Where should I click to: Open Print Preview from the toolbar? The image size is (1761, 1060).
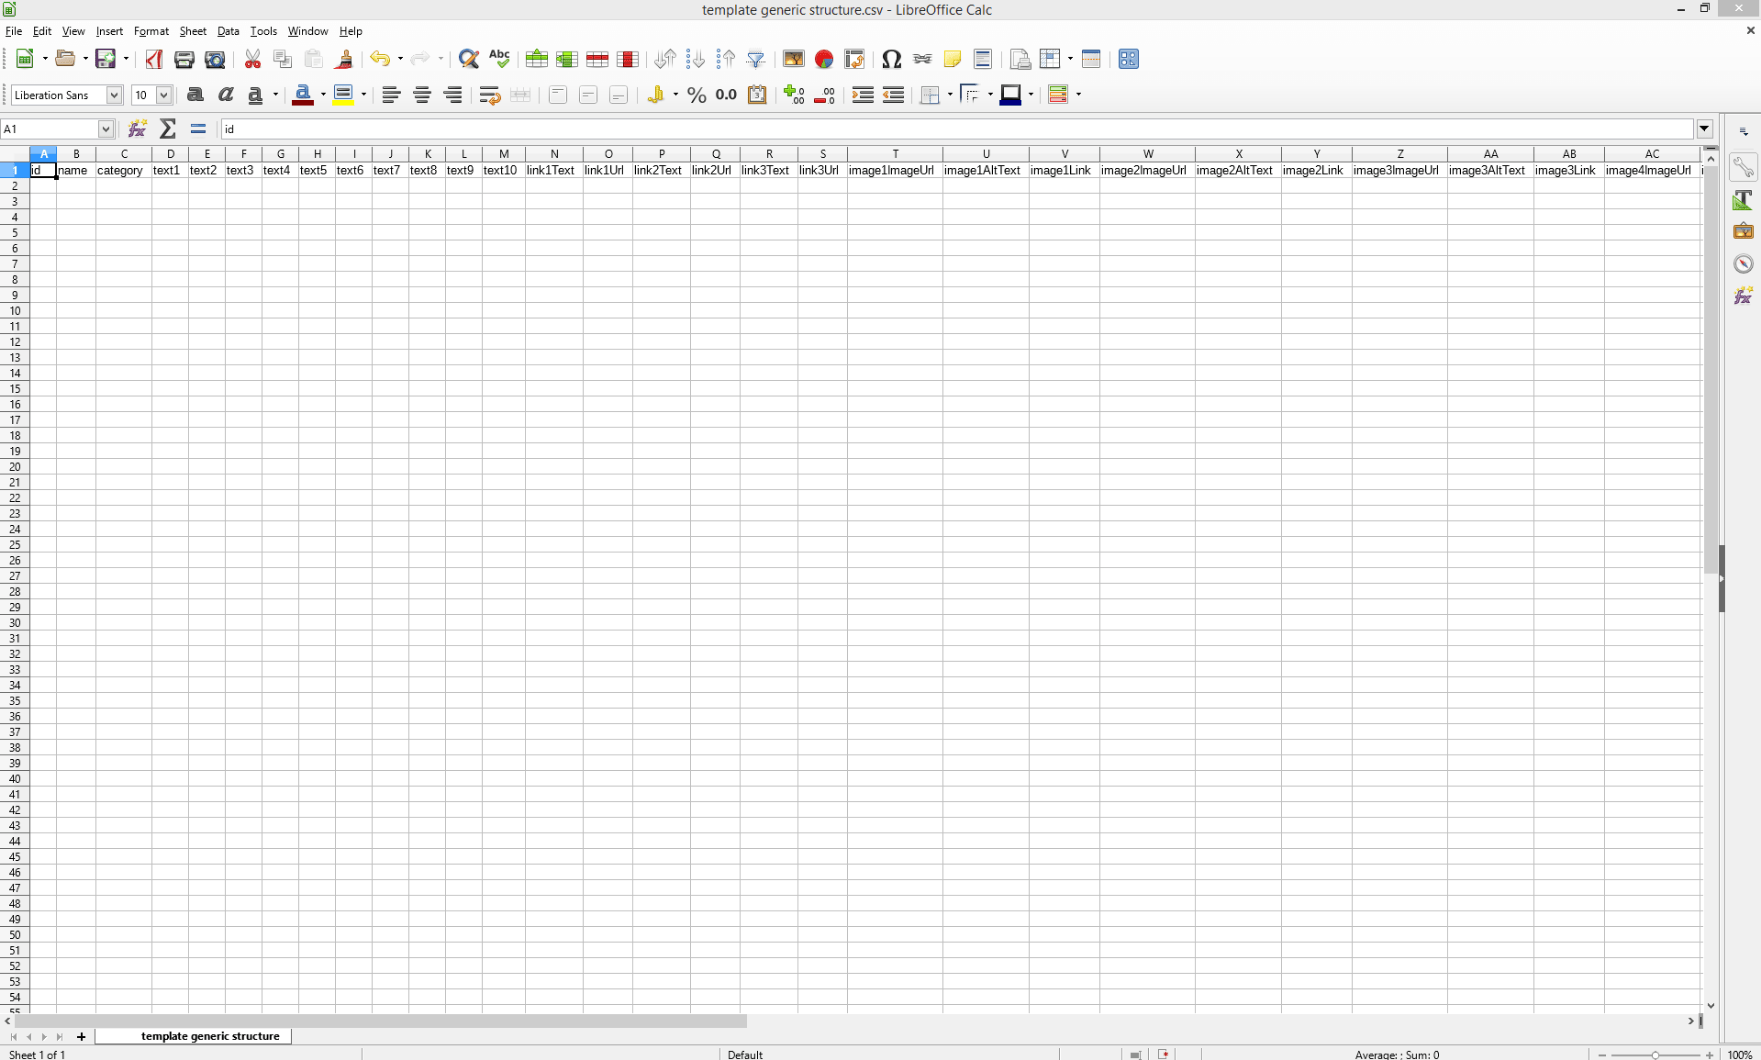[x=215, y=59]
